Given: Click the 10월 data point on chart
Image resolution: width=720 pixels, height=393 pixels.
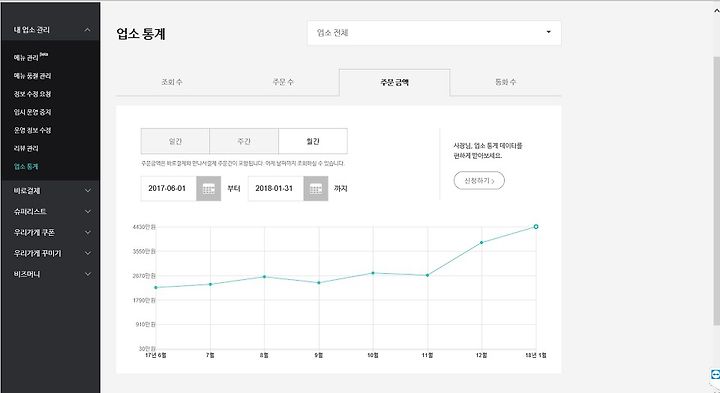Looking at the screenshot, I should click(373, 273).
